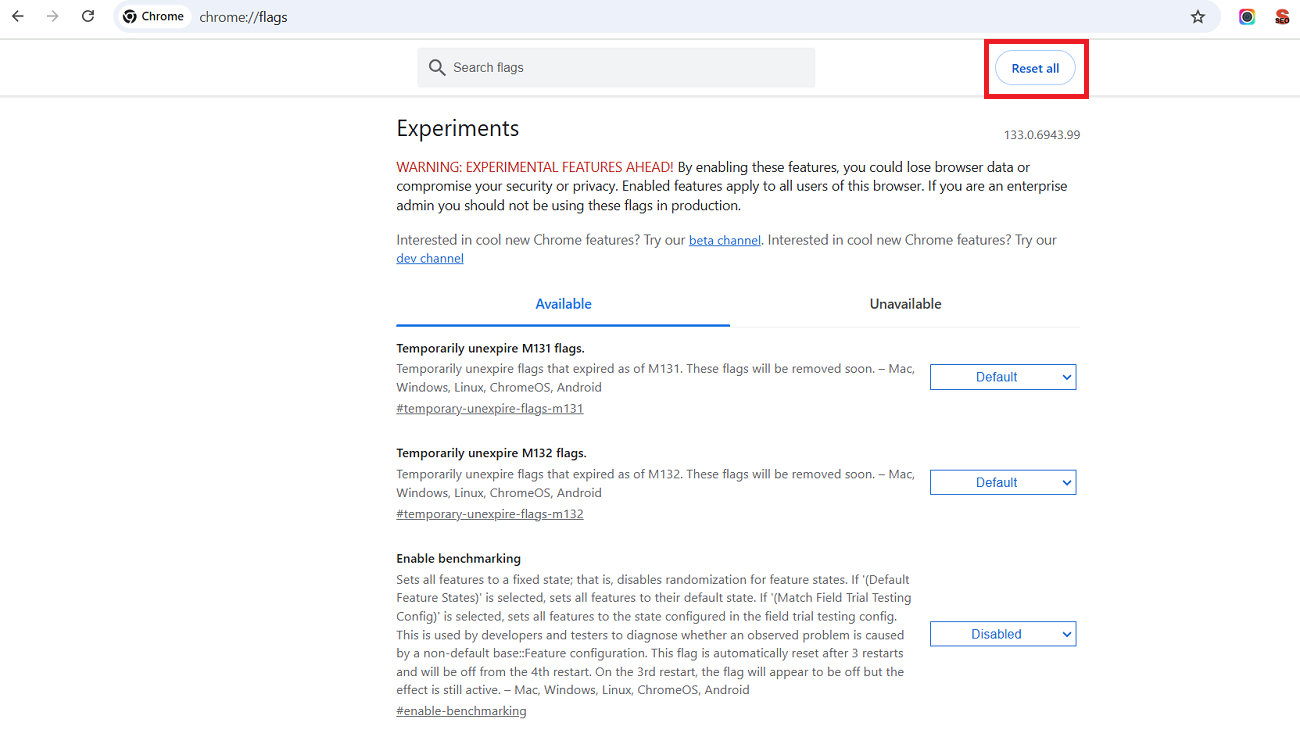The height and width of the screenshot is (730, 1300).
Task: Click the magnifier icon in the search bar
Action: point(437,67)
